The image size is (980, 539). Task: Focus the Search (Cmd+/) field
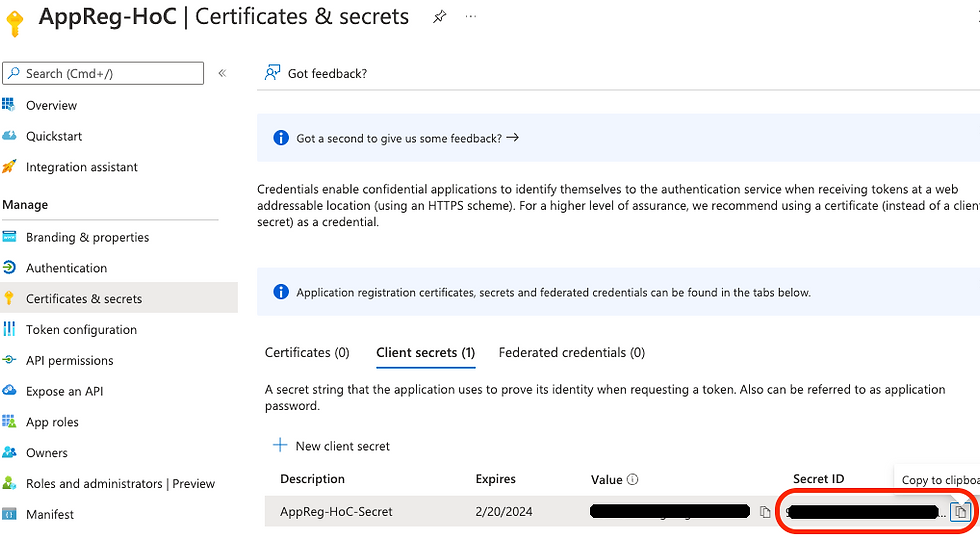coord(103,73)
